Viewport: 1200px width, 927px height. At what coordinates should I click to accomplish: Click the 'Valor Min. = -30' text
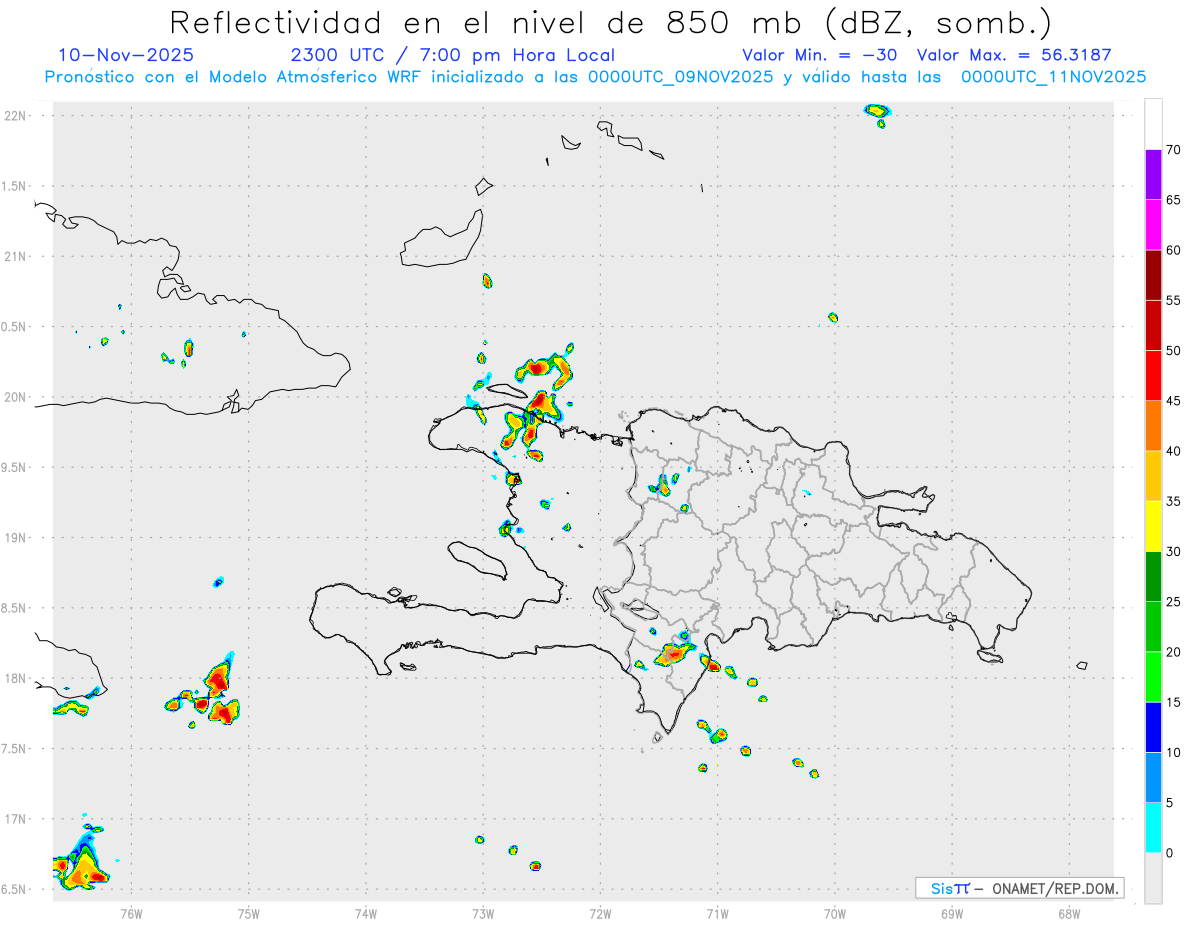[820, 55]
